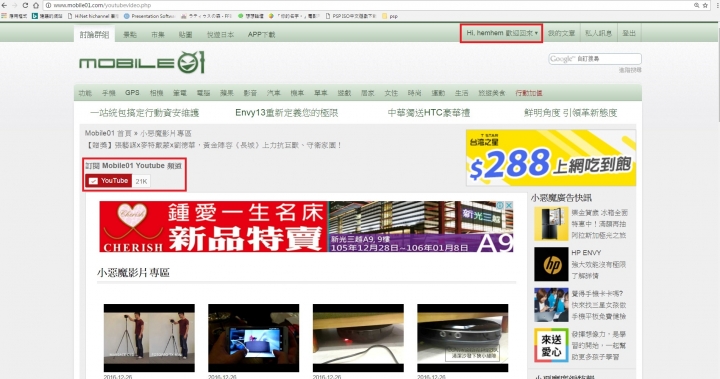The width and height of the screenshot is (720, 379).
Task: Open the apps shortcut in bookmarks bar
Action: click(x=14, y=16)
